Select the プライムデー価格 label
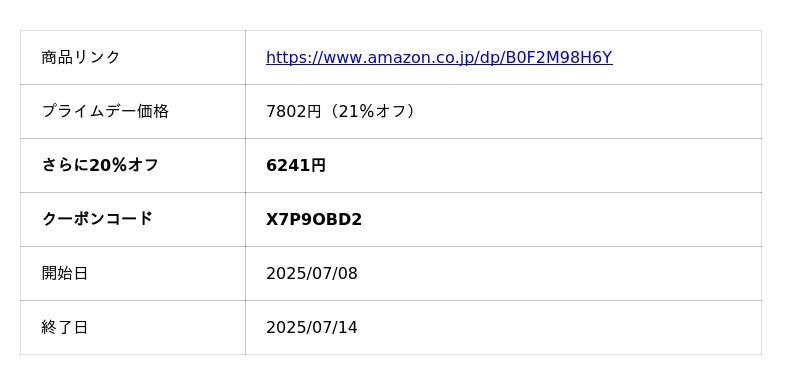 coord(105,111)
